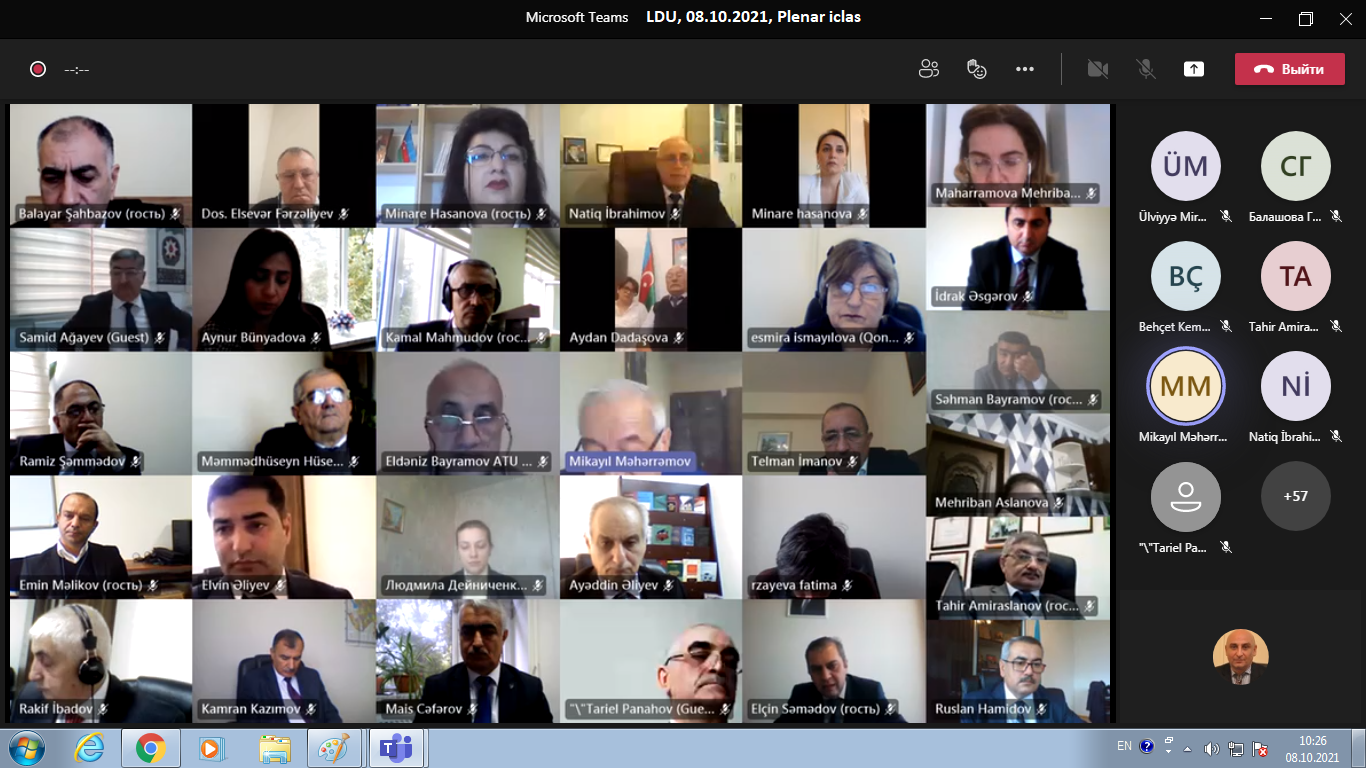Click the share content tray icon
The image size is (1366, 768).
coord(1193,69)
